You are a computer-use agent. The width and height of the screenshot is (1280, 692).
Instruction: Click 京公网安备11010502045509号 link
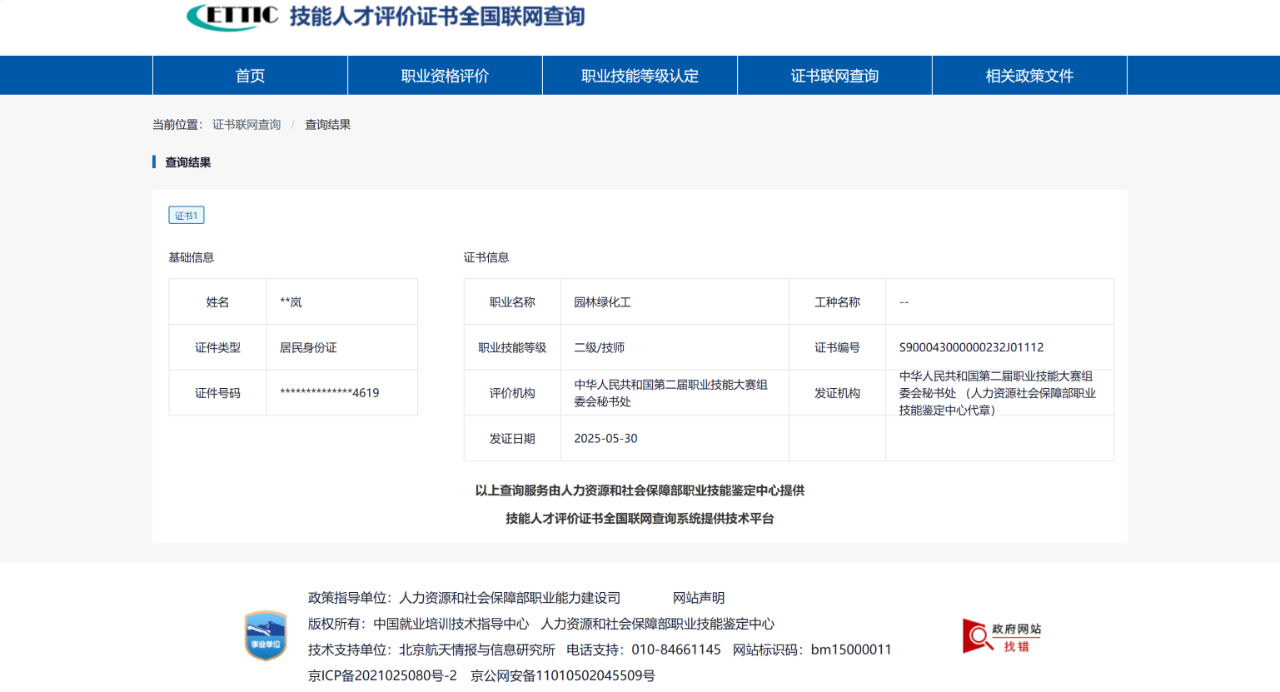click(x=563, y=676)
